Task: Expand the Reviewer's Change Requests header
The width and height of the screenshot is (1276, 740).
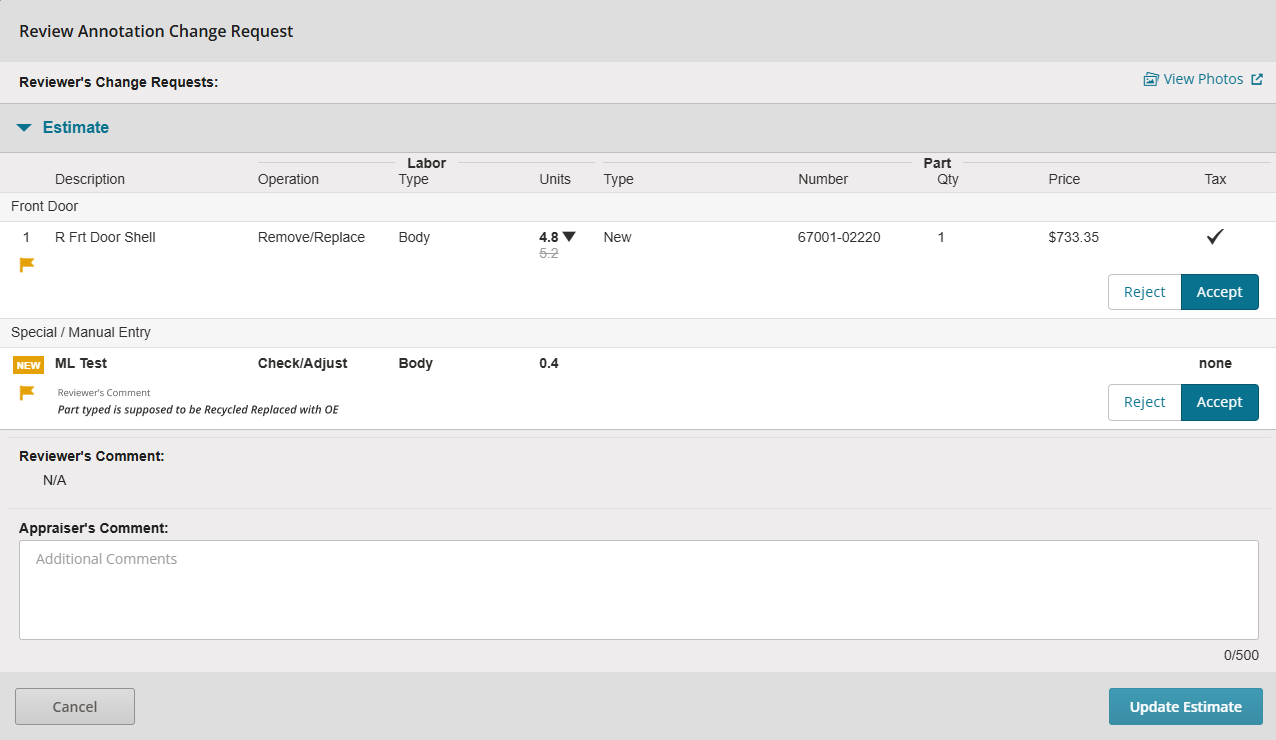Action: (118, 82)
